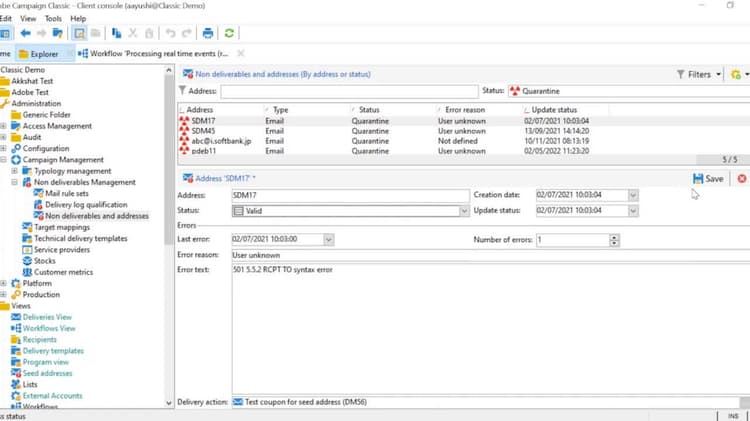
Task: Select Target mappings in tree
Action: tap(62, 227)
